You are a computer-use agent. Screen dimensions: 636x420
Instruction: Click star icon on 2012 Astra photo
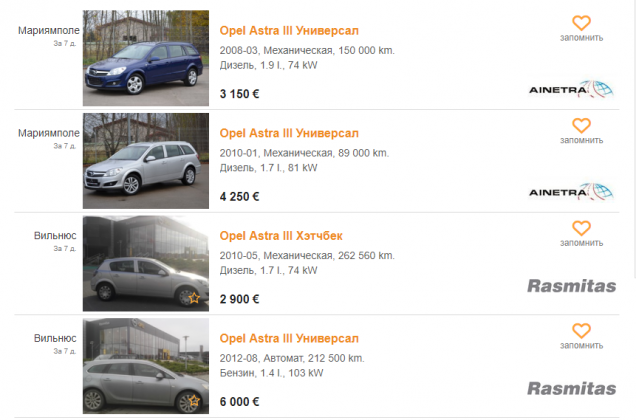(x=194, y=401)
